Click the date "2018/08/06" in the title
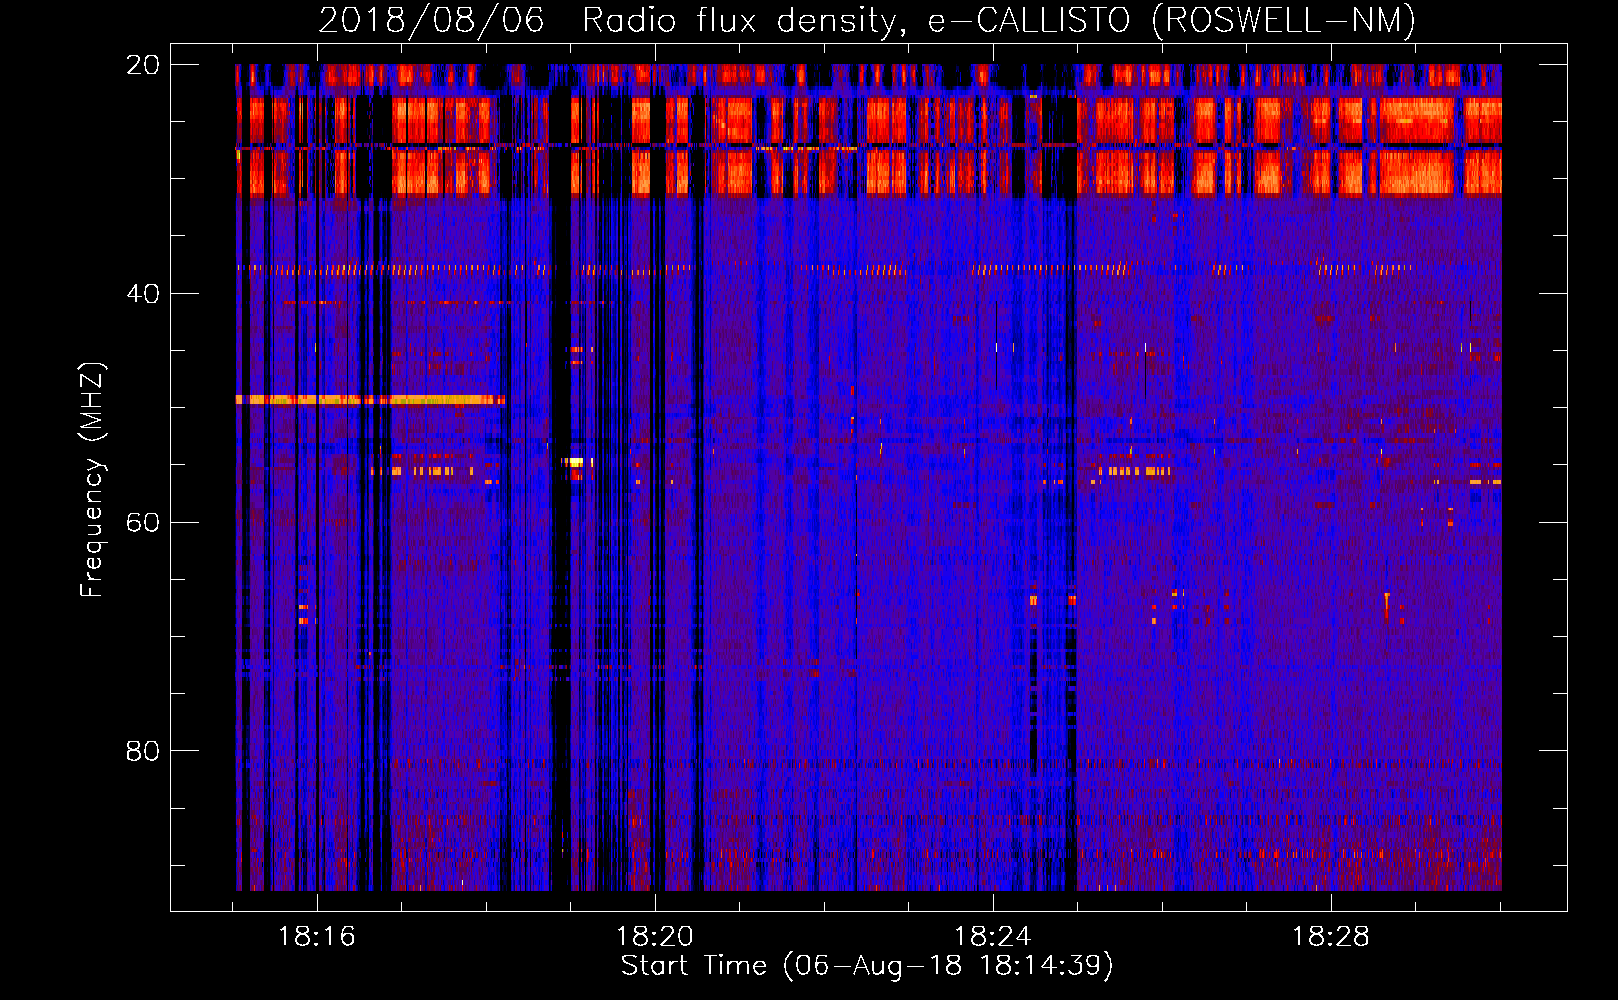1618x1000 pixels. click(x=431, y=20)
